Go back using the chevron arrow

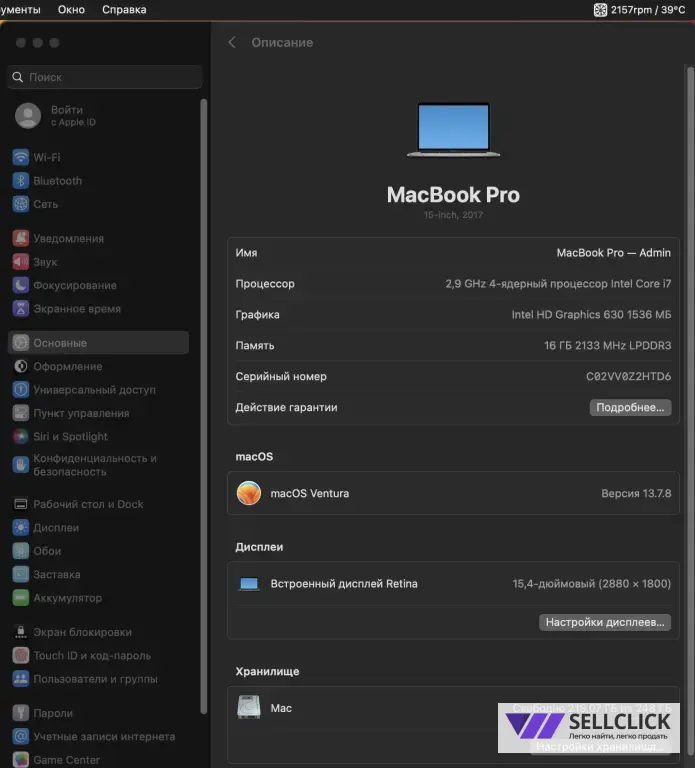click(x=232, y=43)
